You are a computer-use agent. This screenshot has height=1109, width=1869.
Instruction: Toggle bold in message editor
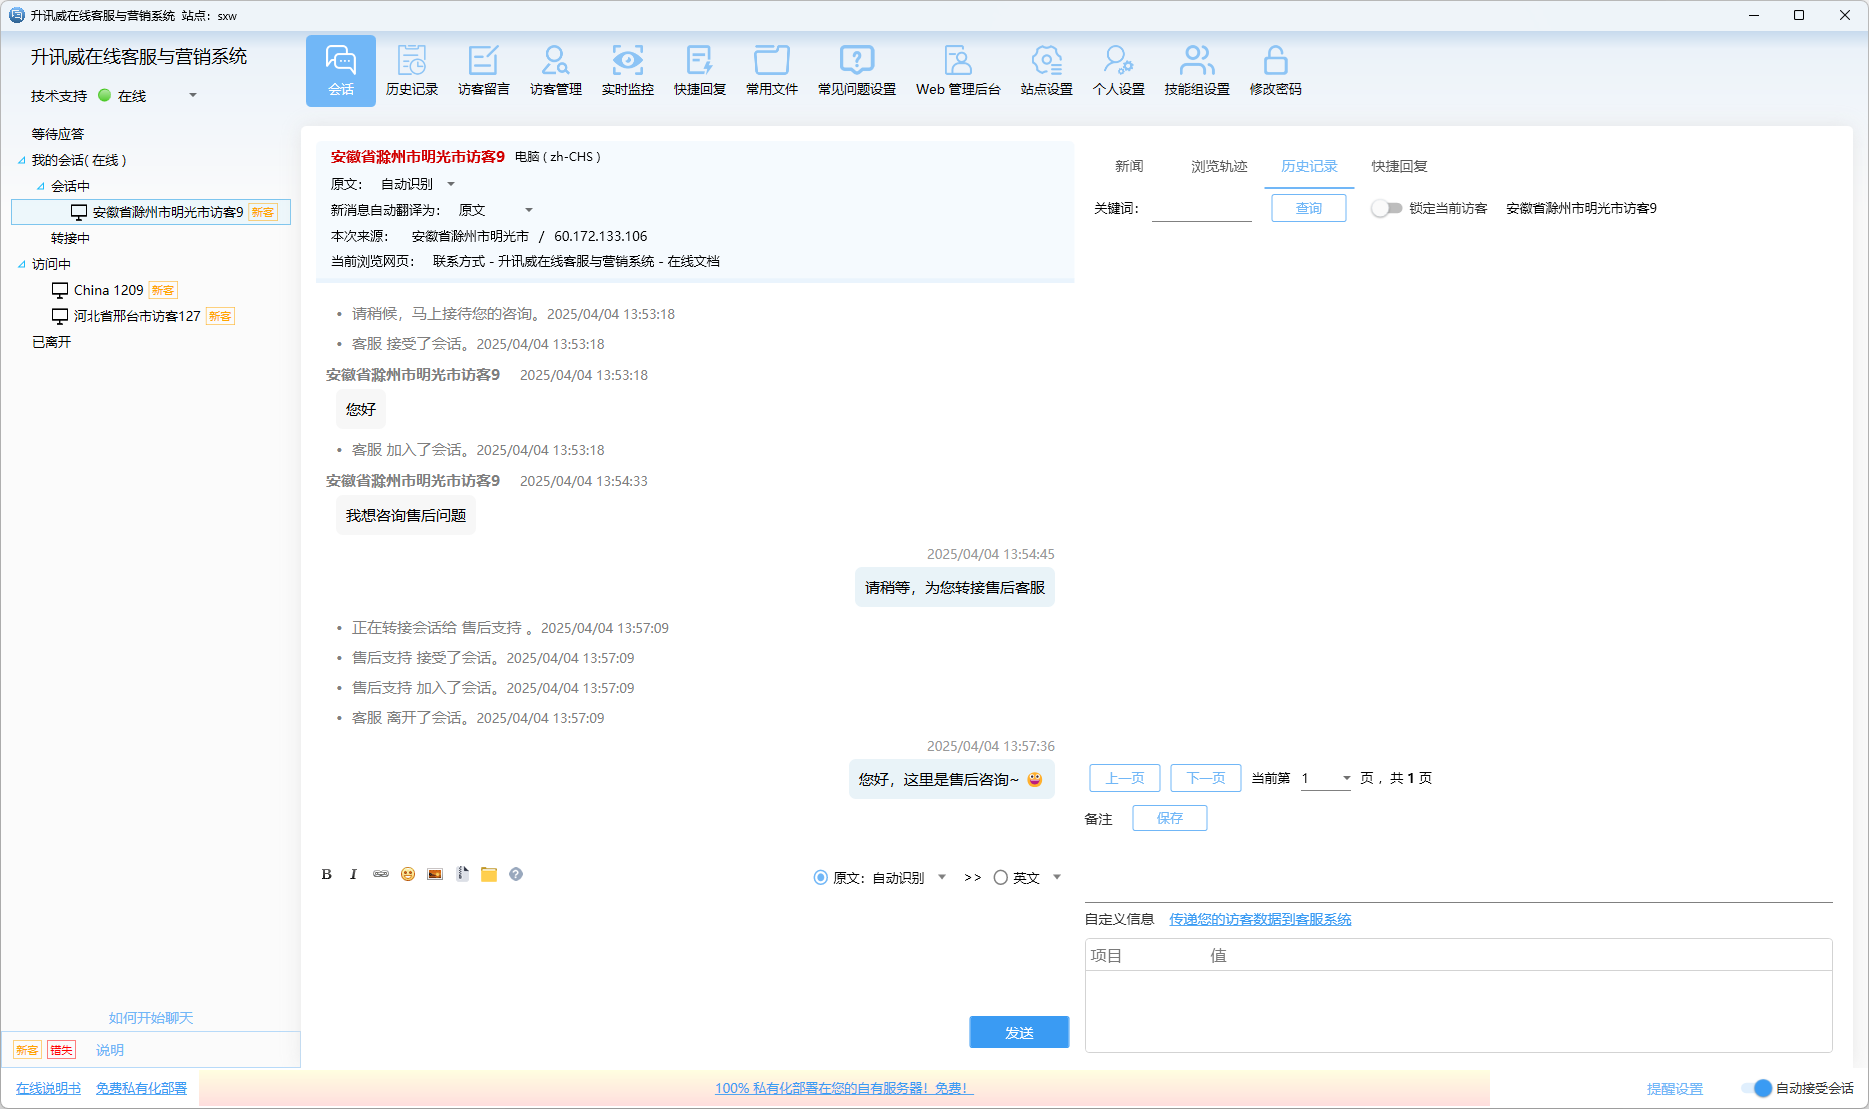pos(326,874)
